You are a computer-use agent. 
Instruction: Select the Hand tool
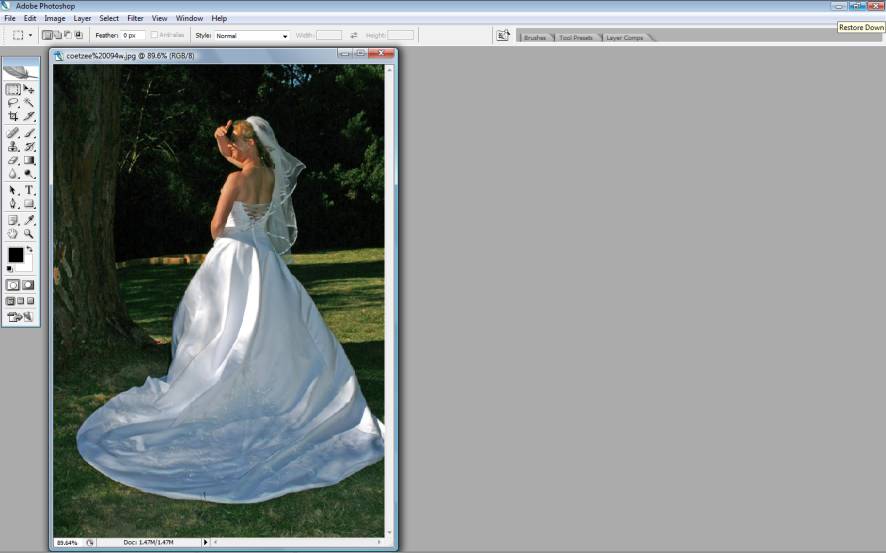(13, 233)
